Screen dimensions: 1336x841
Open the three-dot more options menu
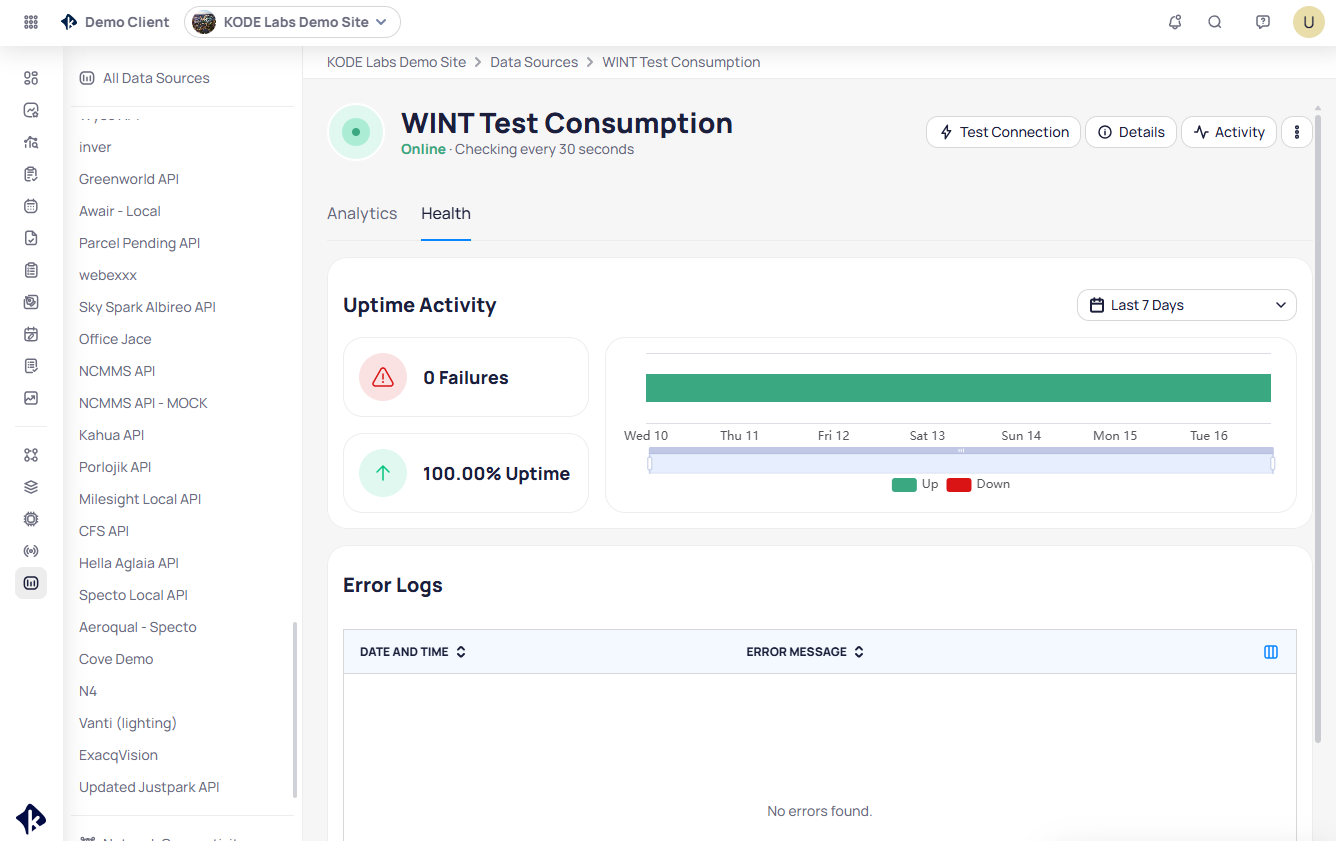1297,132
